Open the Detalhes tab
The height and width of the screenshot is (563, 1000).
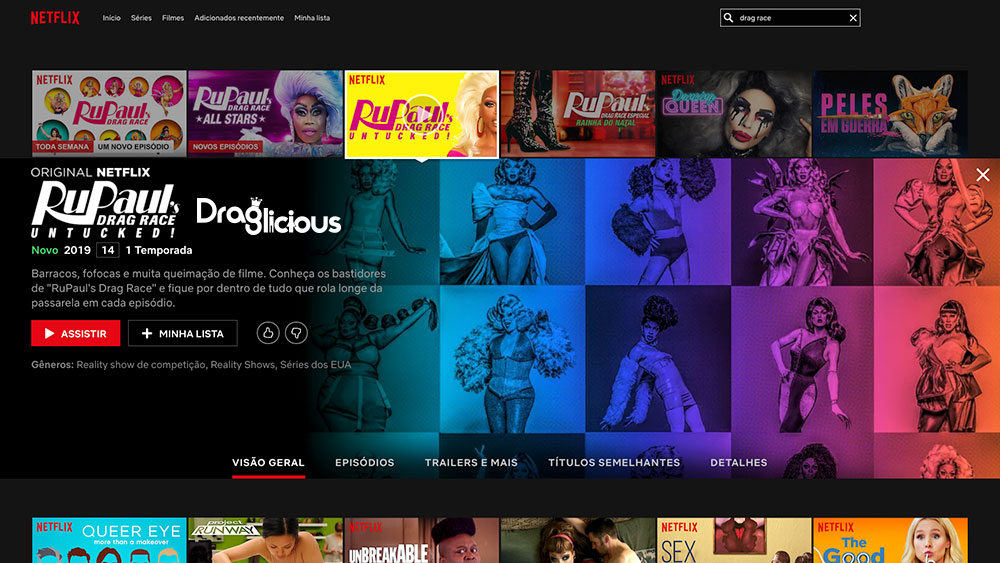click(x=739, y=463)
